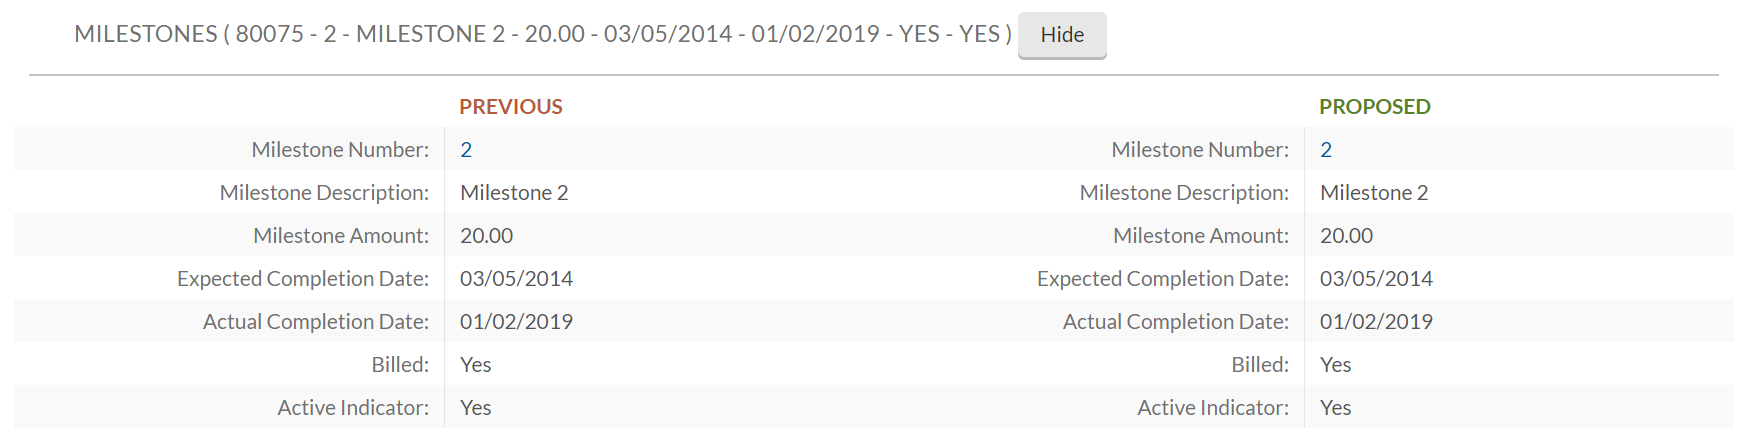
Task: Click the 'Milestone Number:' label under Previous
Action: 340,150
